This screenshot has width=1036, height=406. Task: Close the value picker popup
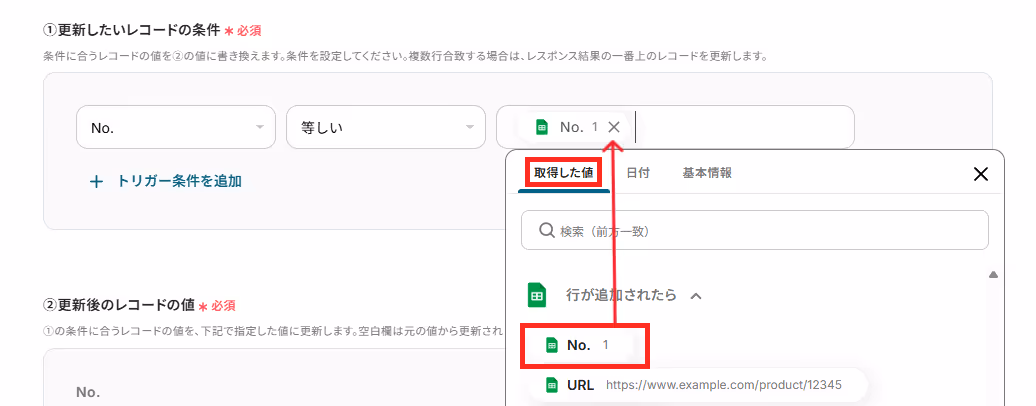[981, 174]
